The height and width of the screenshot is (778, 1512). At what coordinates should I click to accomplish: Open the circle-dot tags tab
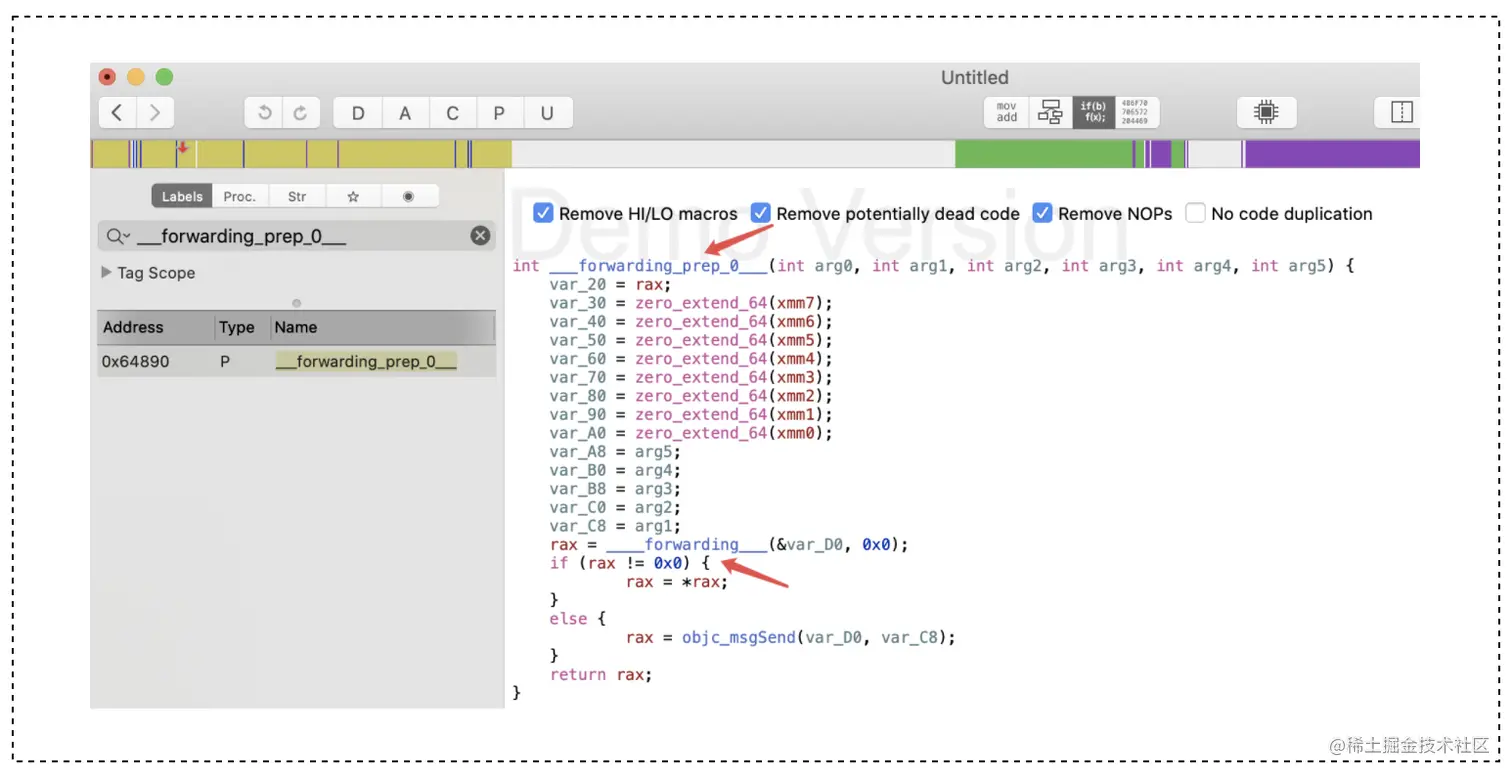point(408,196)
